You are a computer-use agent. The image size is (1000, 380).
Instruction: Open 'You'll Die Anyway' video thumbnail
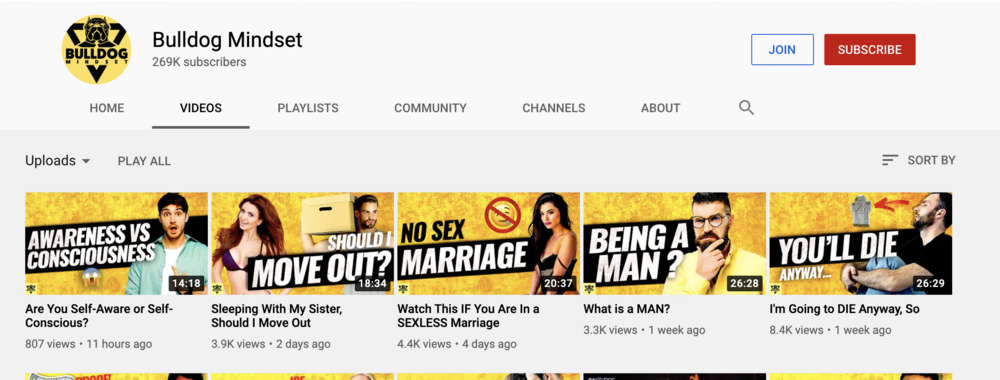861,244
